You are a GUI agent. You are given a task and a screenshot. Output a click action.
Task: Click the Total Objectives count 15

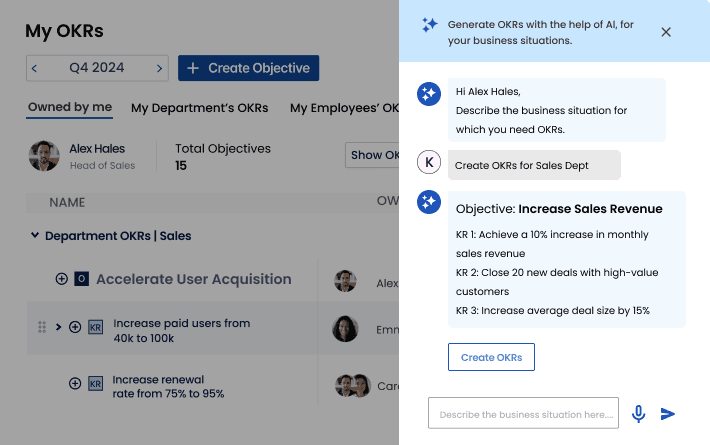181,166
